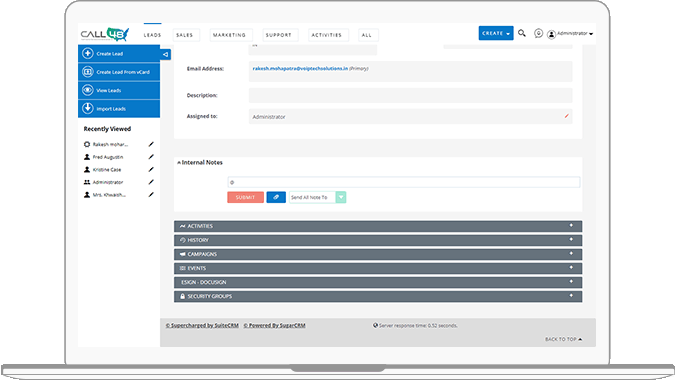Click the Submit note button
675x380 pixels.
coord(245,197)
